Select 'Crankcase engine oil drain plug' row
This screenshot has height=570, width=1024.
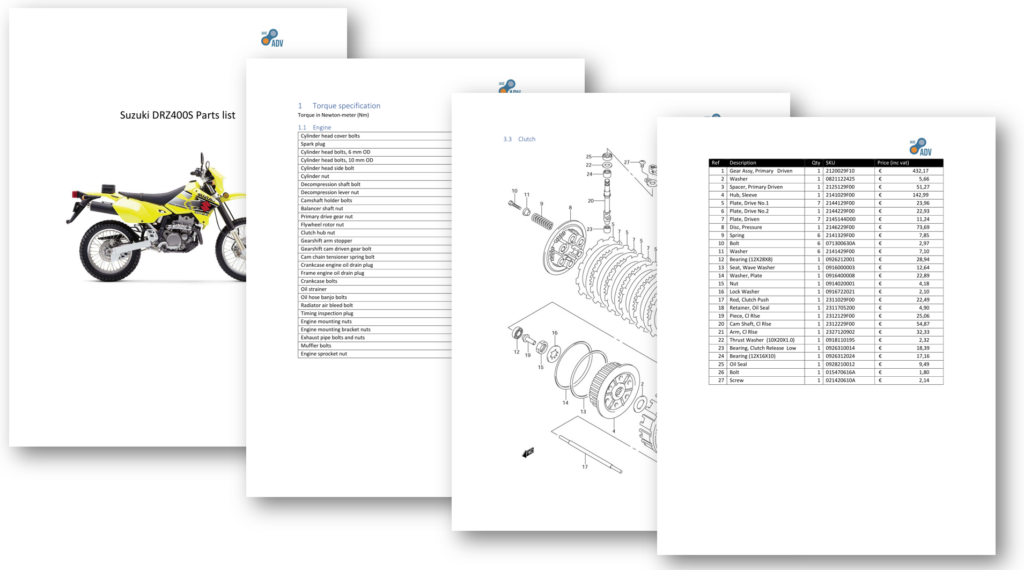(375, 265)
